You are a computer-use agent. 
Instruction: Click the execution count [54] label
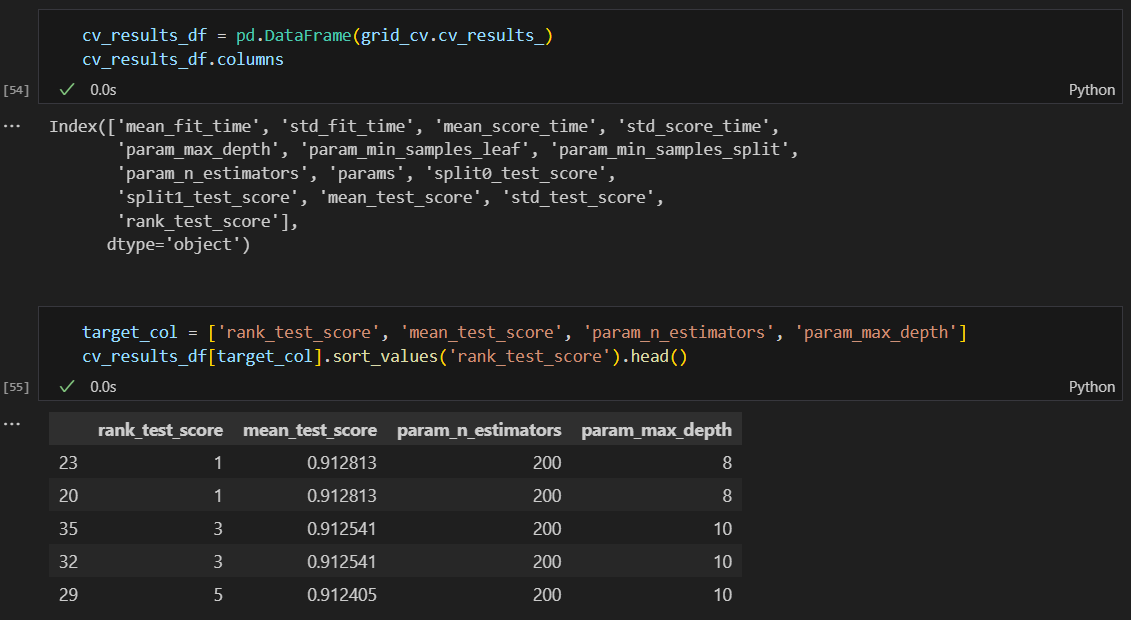pyautogui.click(x=16, y=89)
